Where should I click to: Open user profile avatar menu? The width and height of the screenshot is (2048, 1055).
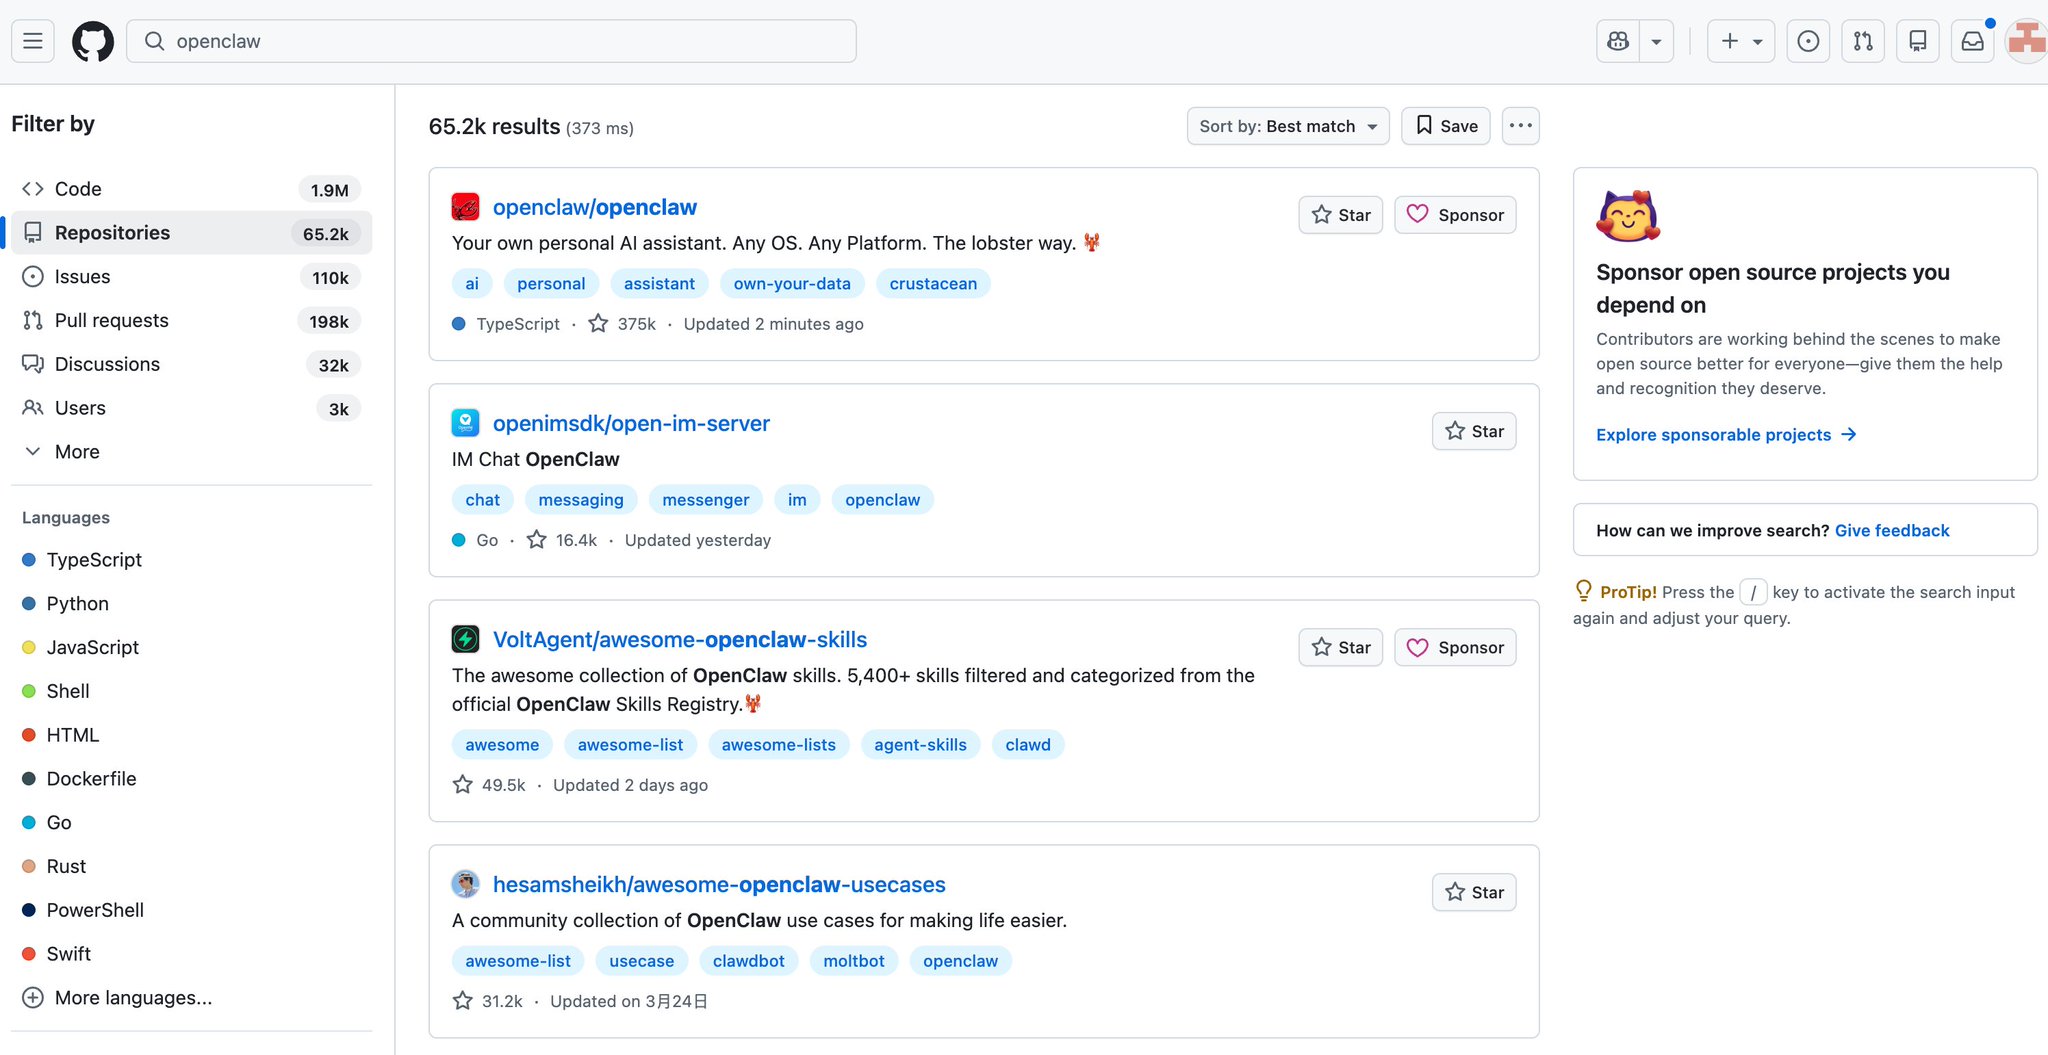[2026, 41]
